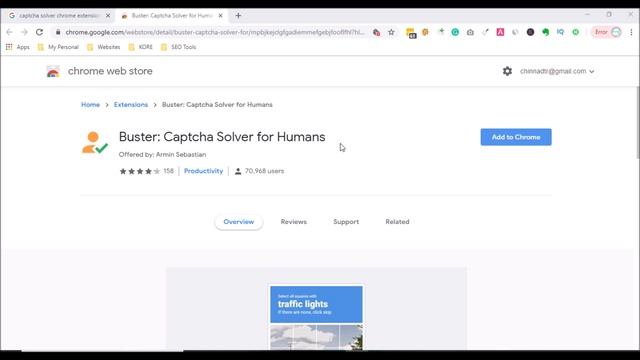Open the color picker eyedropper extension
Viewport: 640px width, 360px height.
click(485, 32)
